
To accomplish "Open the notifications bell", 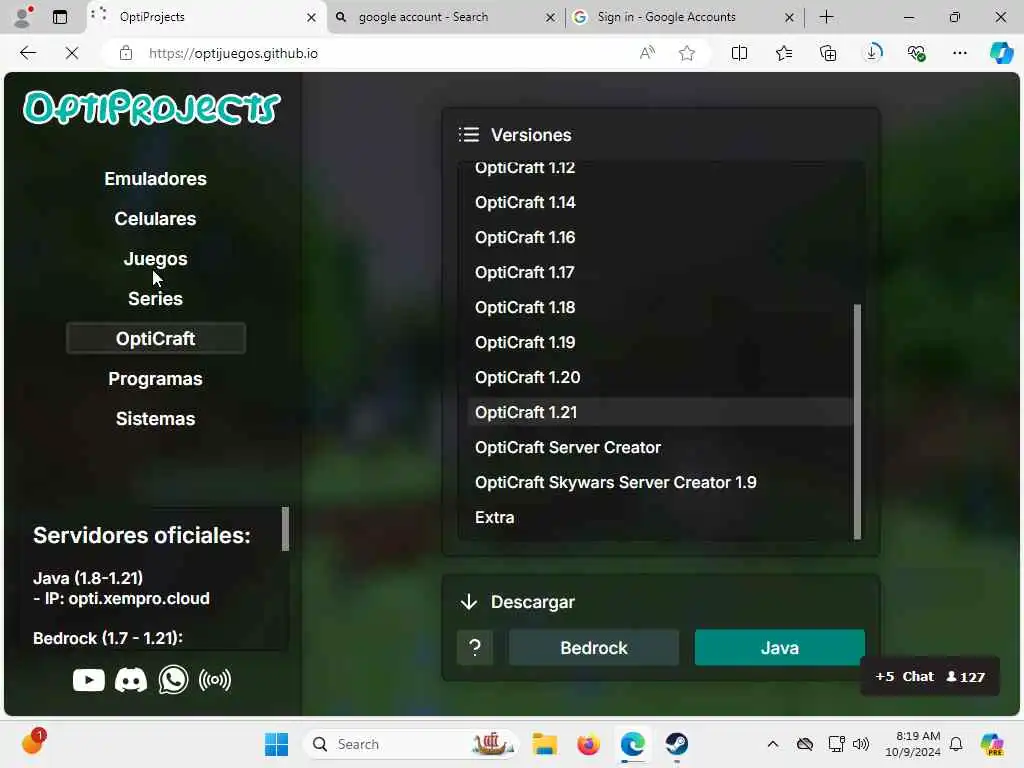I will [956, 744].
